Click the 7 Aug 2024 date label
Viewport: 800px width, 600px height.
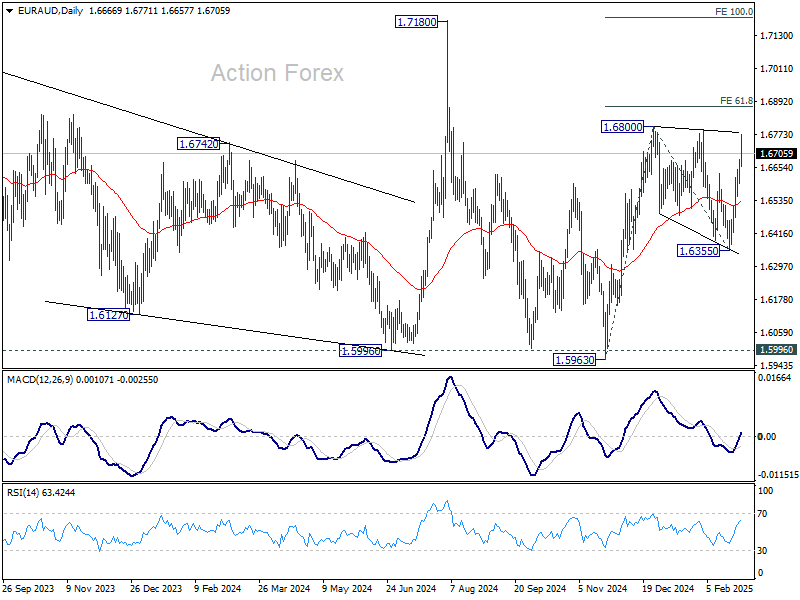[473, 588]
